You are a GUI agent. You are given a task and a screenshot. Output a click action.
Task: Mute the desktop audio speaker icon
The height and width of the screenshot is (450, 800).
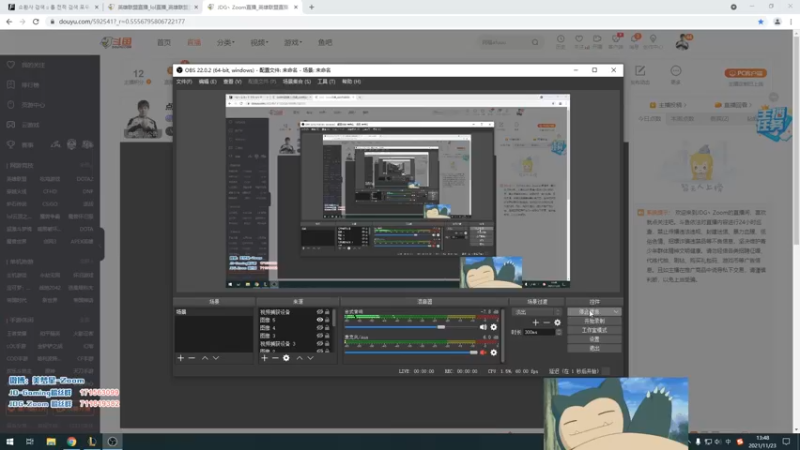pos(483,327)
